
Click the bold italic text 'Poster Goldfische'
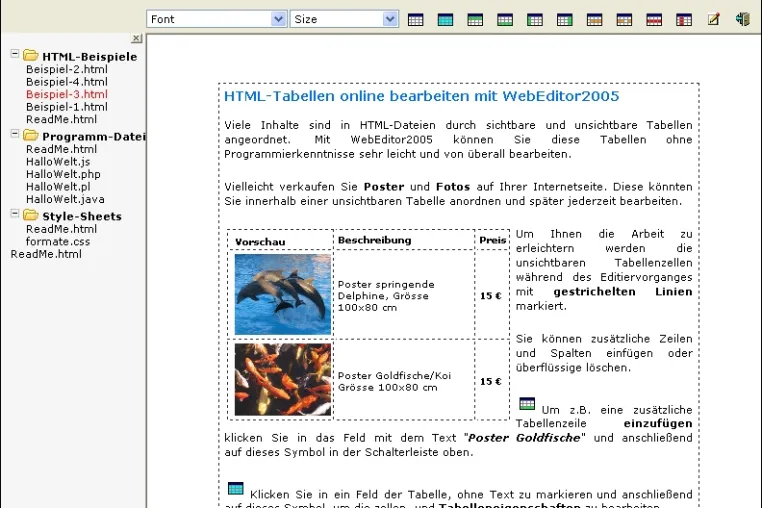[x=524, y=438]
